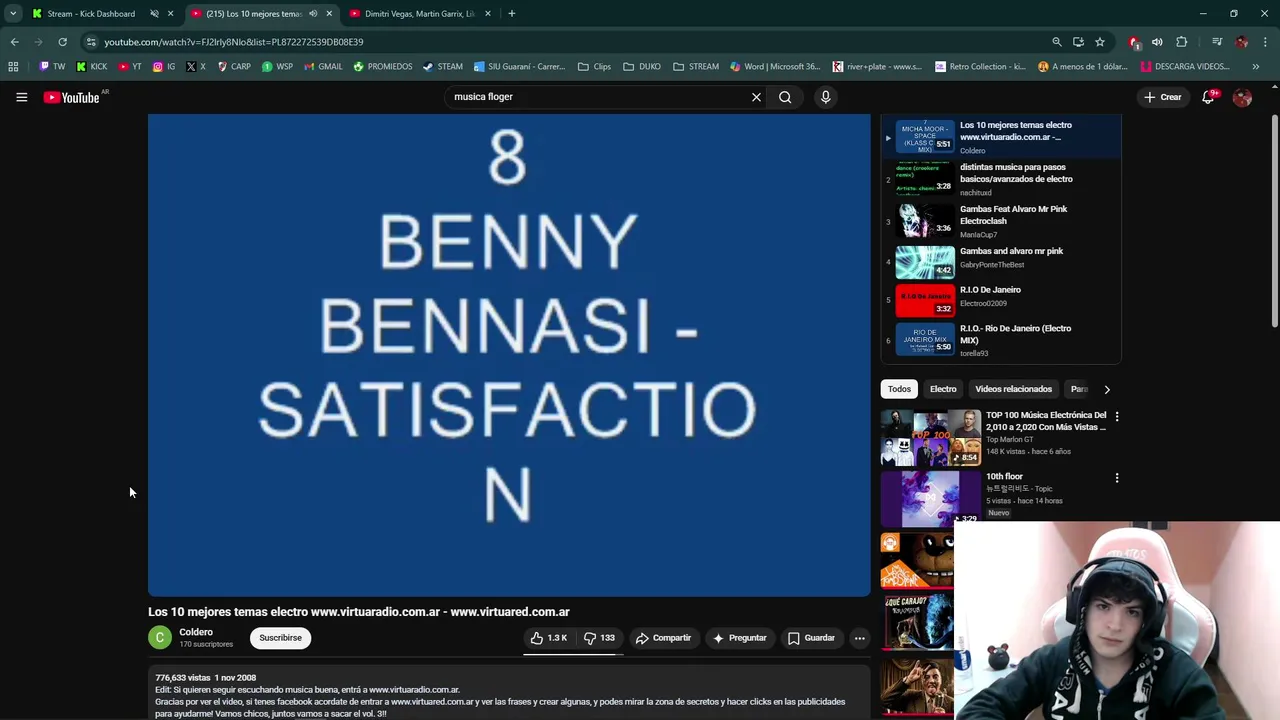
Task: Clear the search text with X icon
Action: 756,97
